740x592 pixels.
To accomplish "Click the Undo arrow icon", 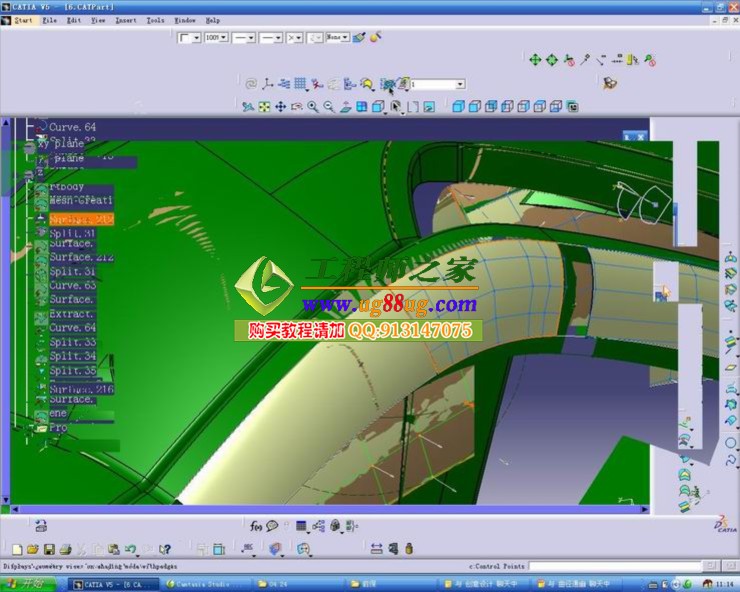I will tap(130, 549).
